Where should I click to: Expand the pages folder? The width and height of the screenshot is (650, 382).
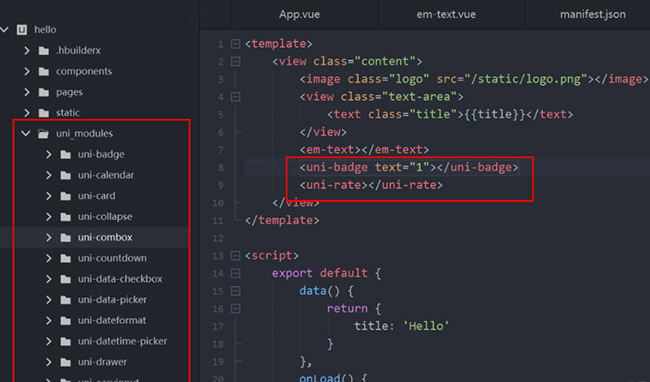point(27,92)
